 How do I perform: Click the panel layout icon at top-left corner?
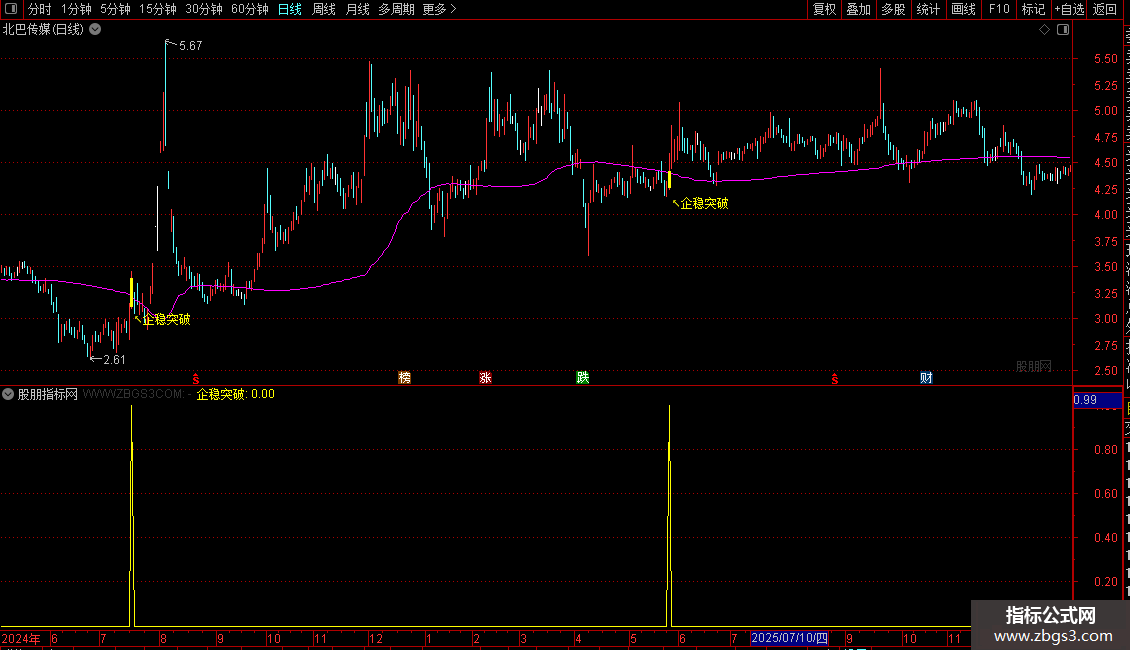(x=11, y=9)
